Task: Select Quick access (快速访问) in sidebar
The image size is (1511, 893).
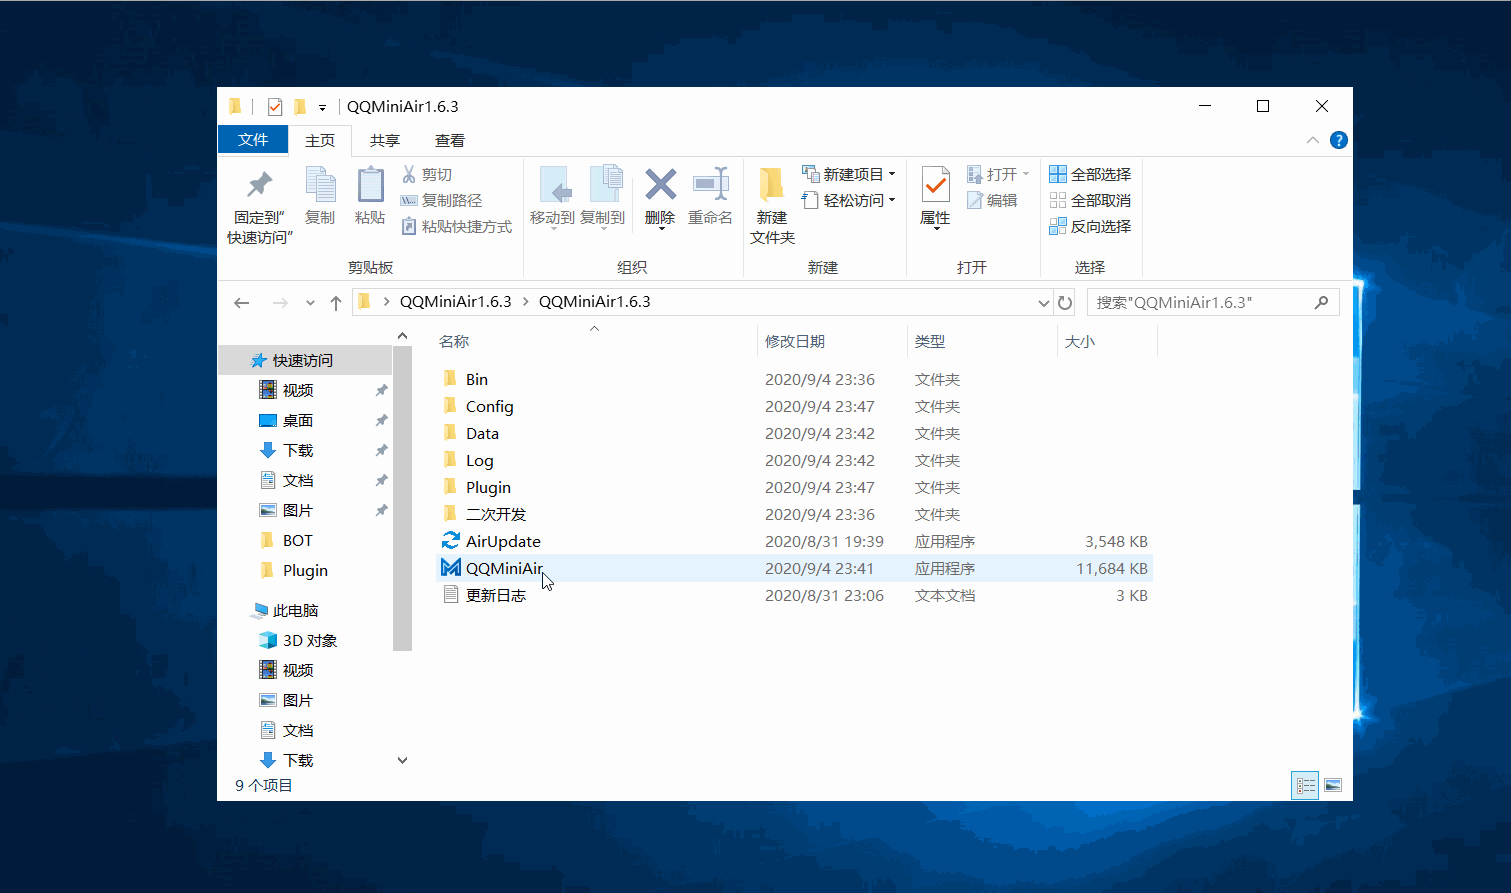Action: coord(304,360)
